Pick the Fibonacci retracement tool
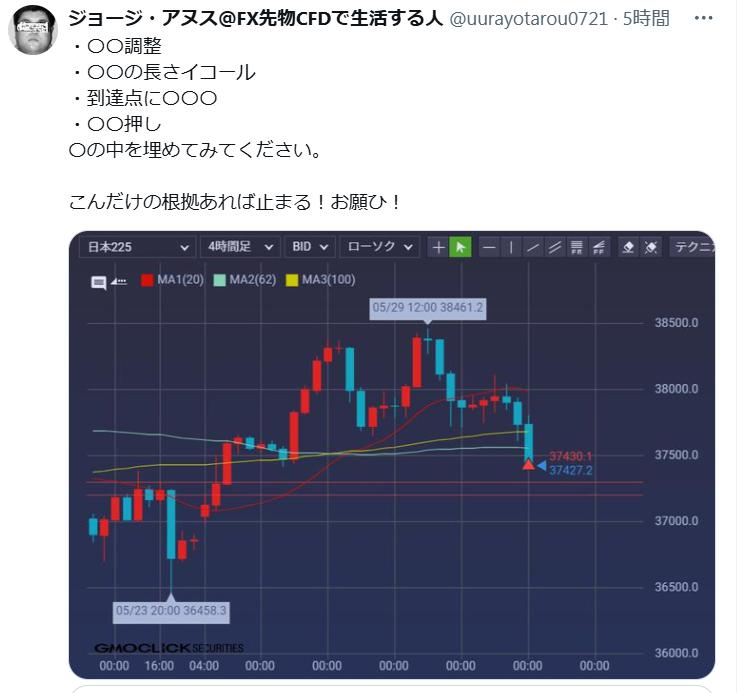Screen dimensions: 738x693 pyautogui.click(x=576, y=247)
